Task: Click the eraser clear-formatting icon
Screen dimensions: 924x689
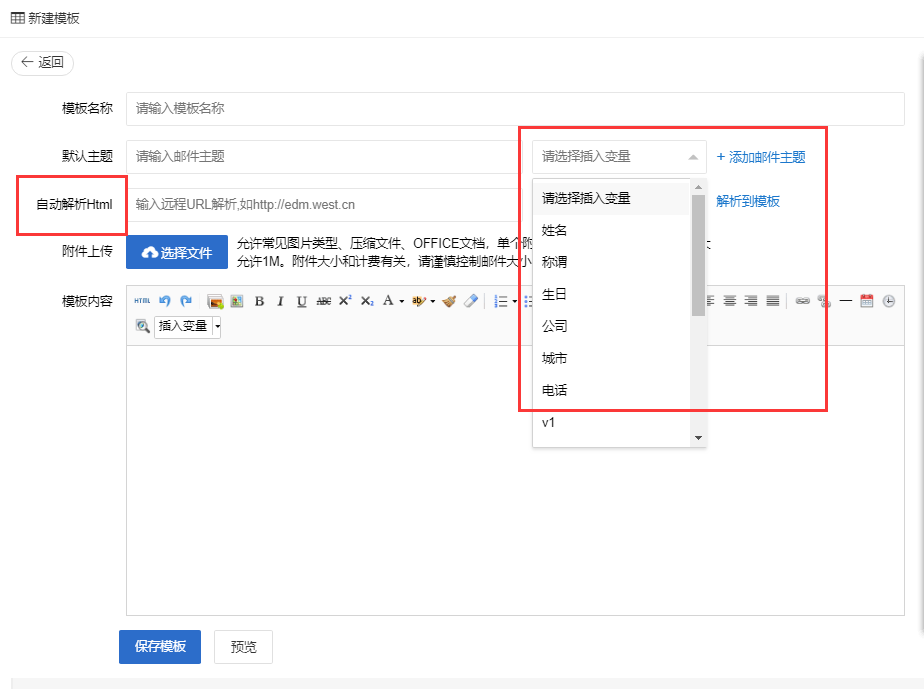Action: (471, 301)
